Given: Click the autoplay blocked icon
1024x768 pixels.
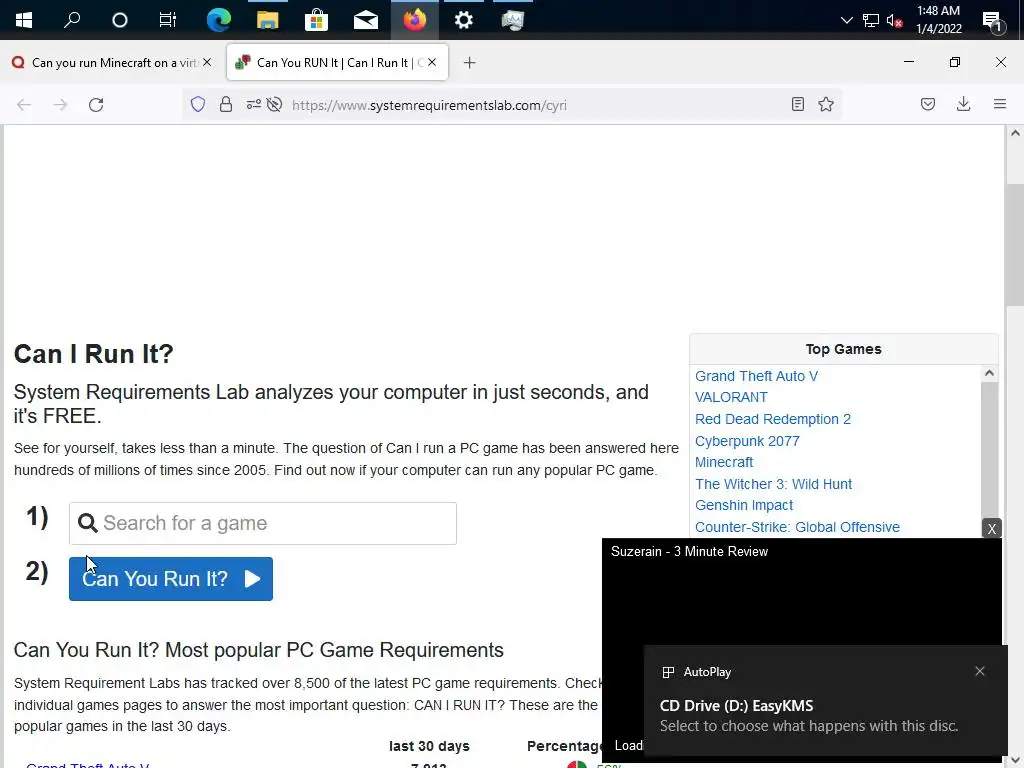Looking at the screenshot, I should coord(275,104).
